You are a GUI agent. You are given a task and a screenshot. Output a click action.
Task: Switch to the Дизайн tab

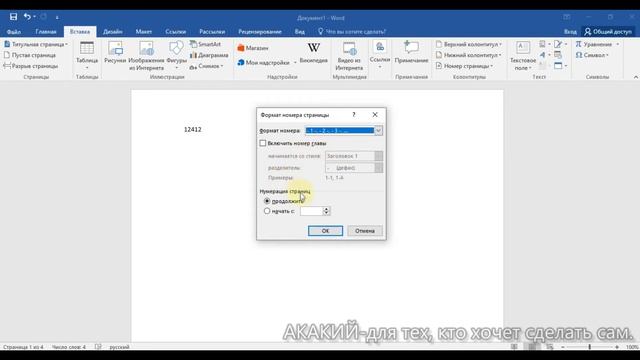pyautogui.click(x=113, y=31)
